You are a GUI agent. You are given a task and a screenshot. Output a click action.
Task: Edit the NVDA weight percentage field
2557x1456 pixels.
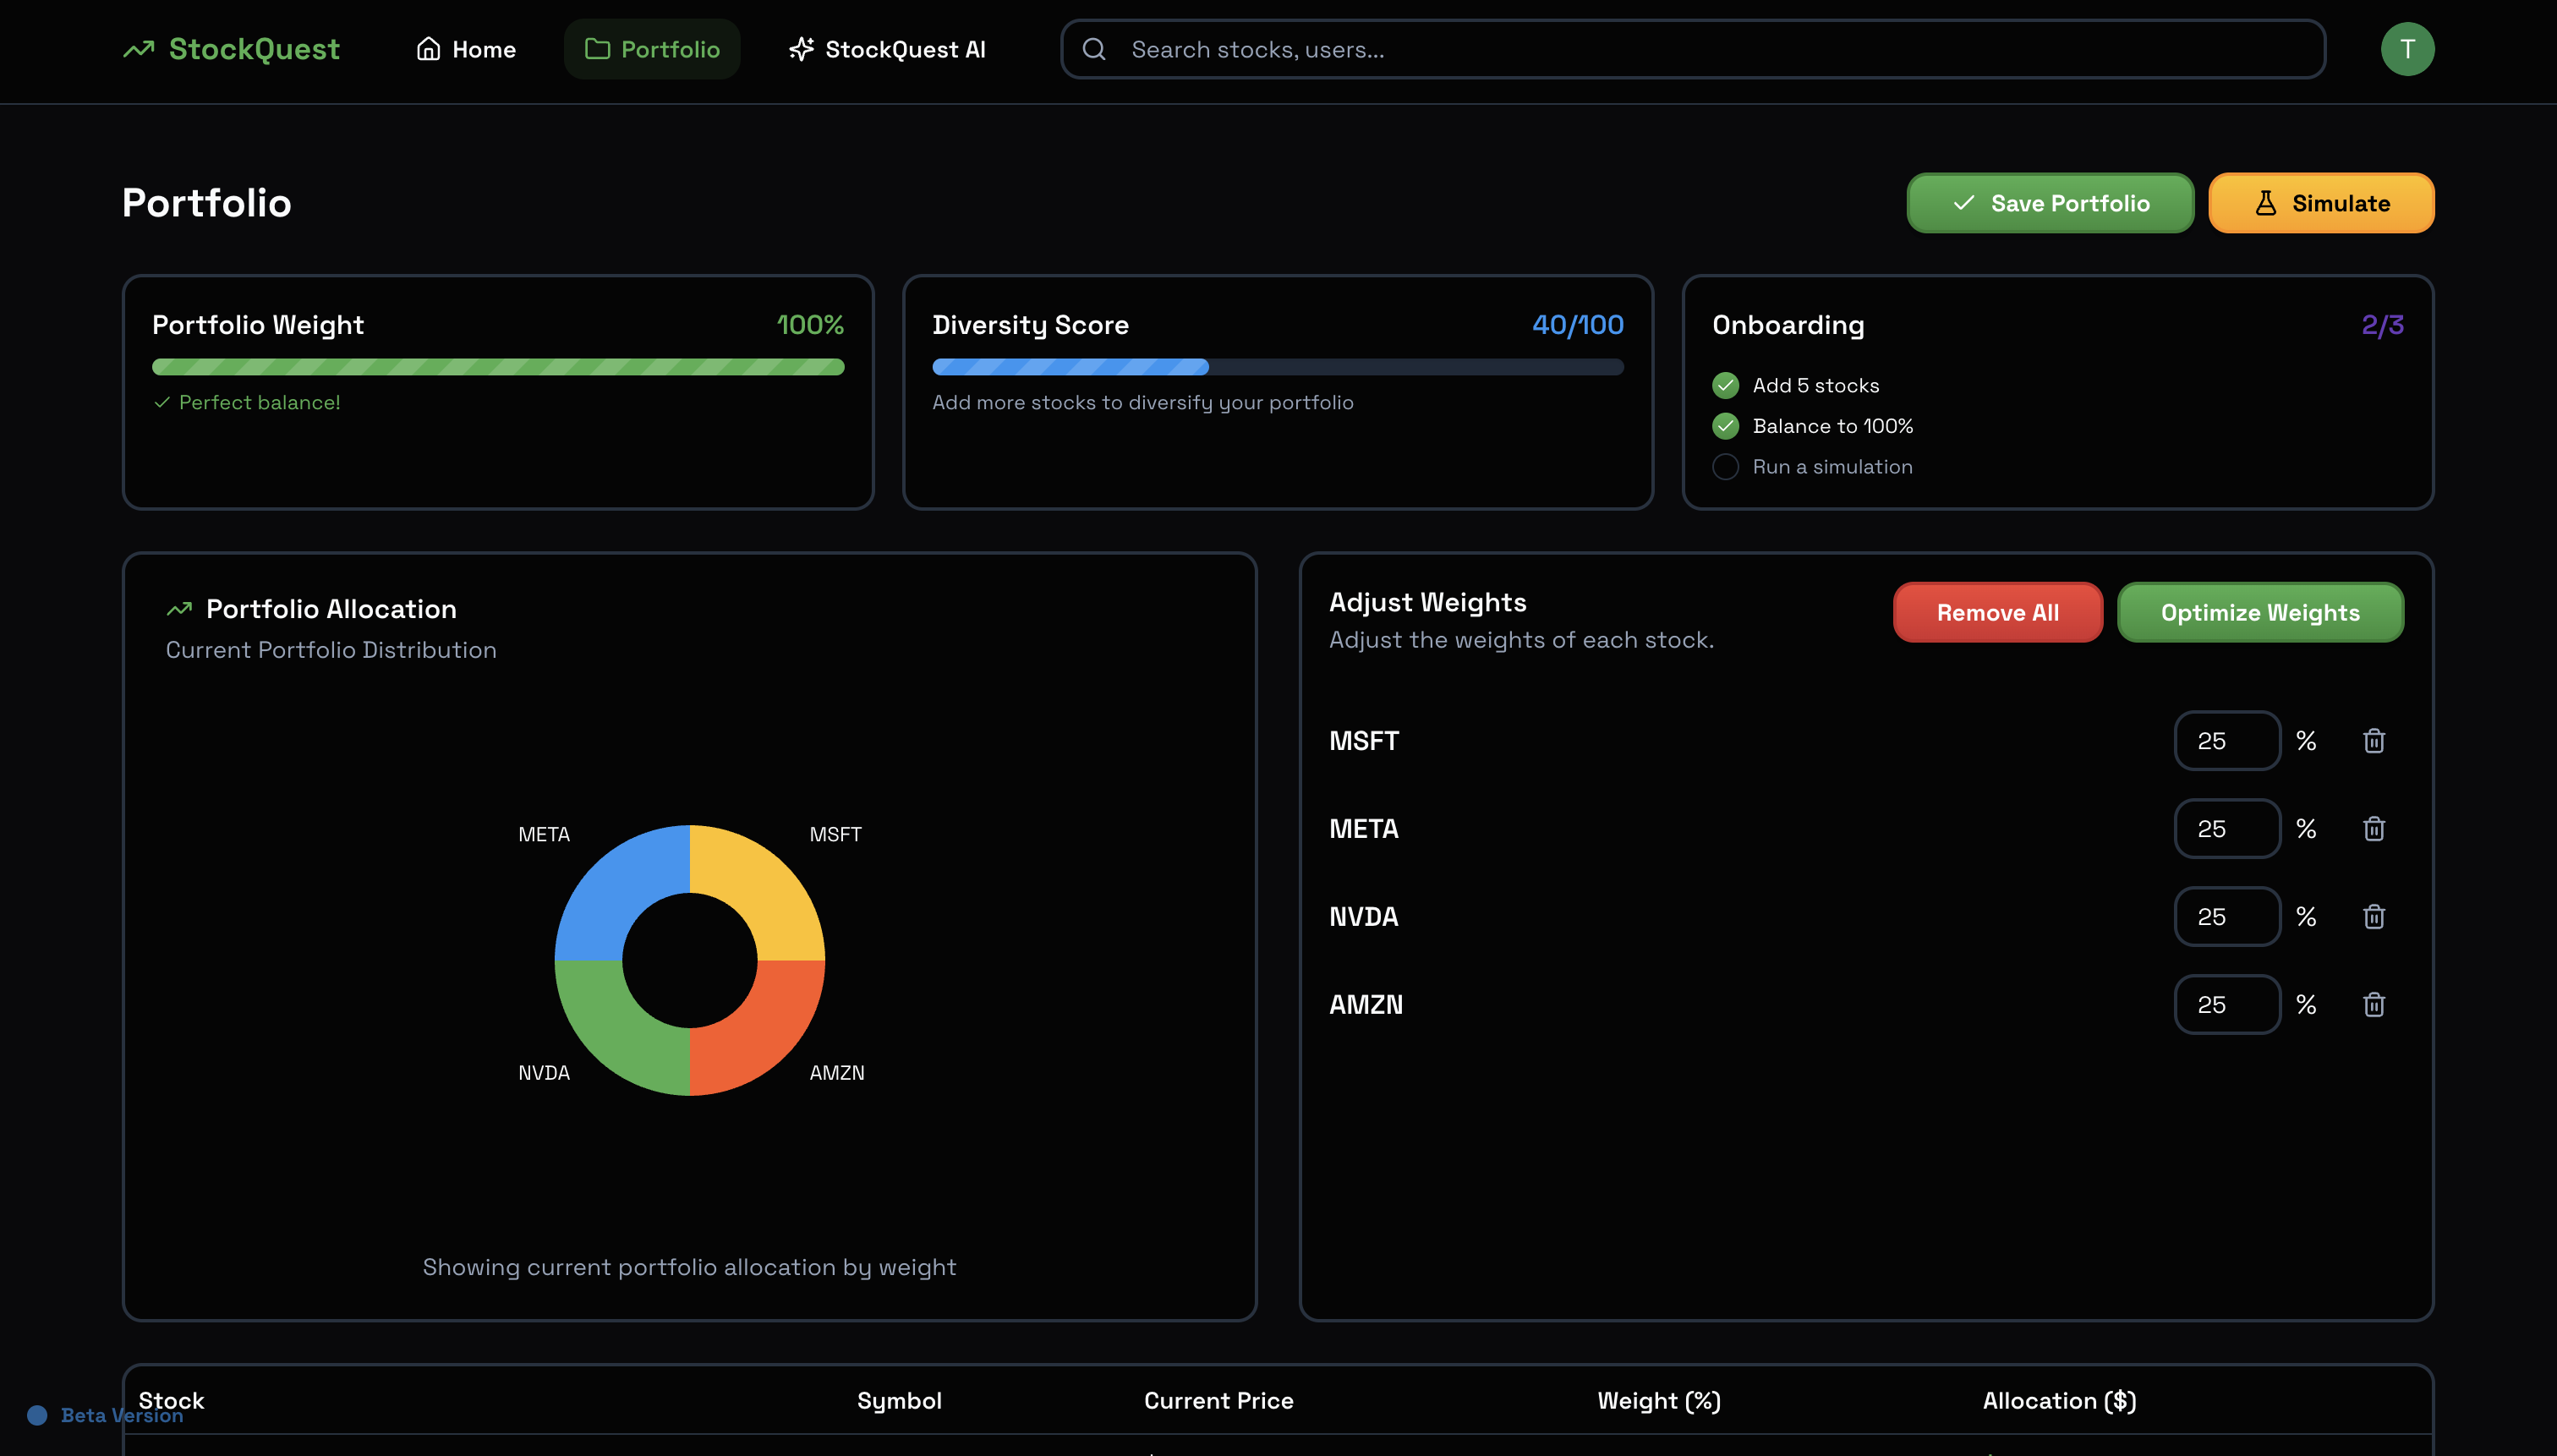tap(2227, 917)
